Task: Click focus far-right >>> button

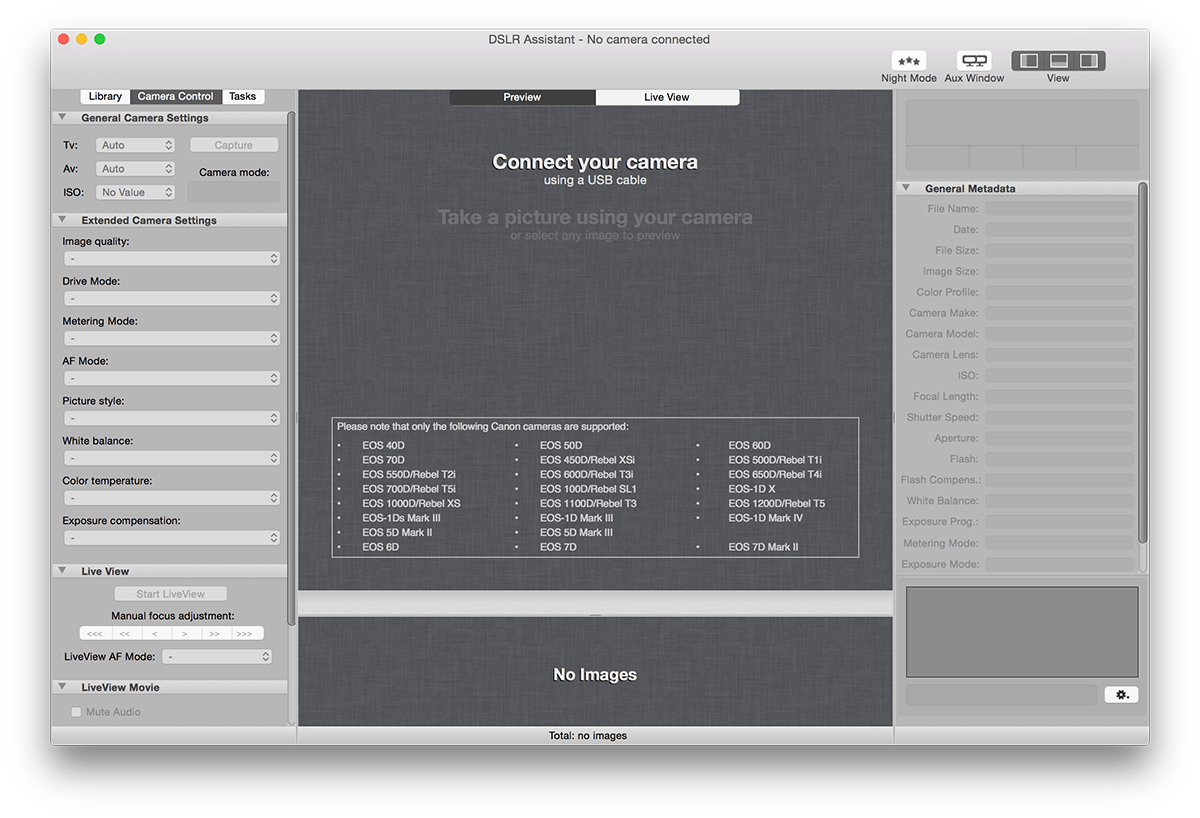Action: [246, 633]
